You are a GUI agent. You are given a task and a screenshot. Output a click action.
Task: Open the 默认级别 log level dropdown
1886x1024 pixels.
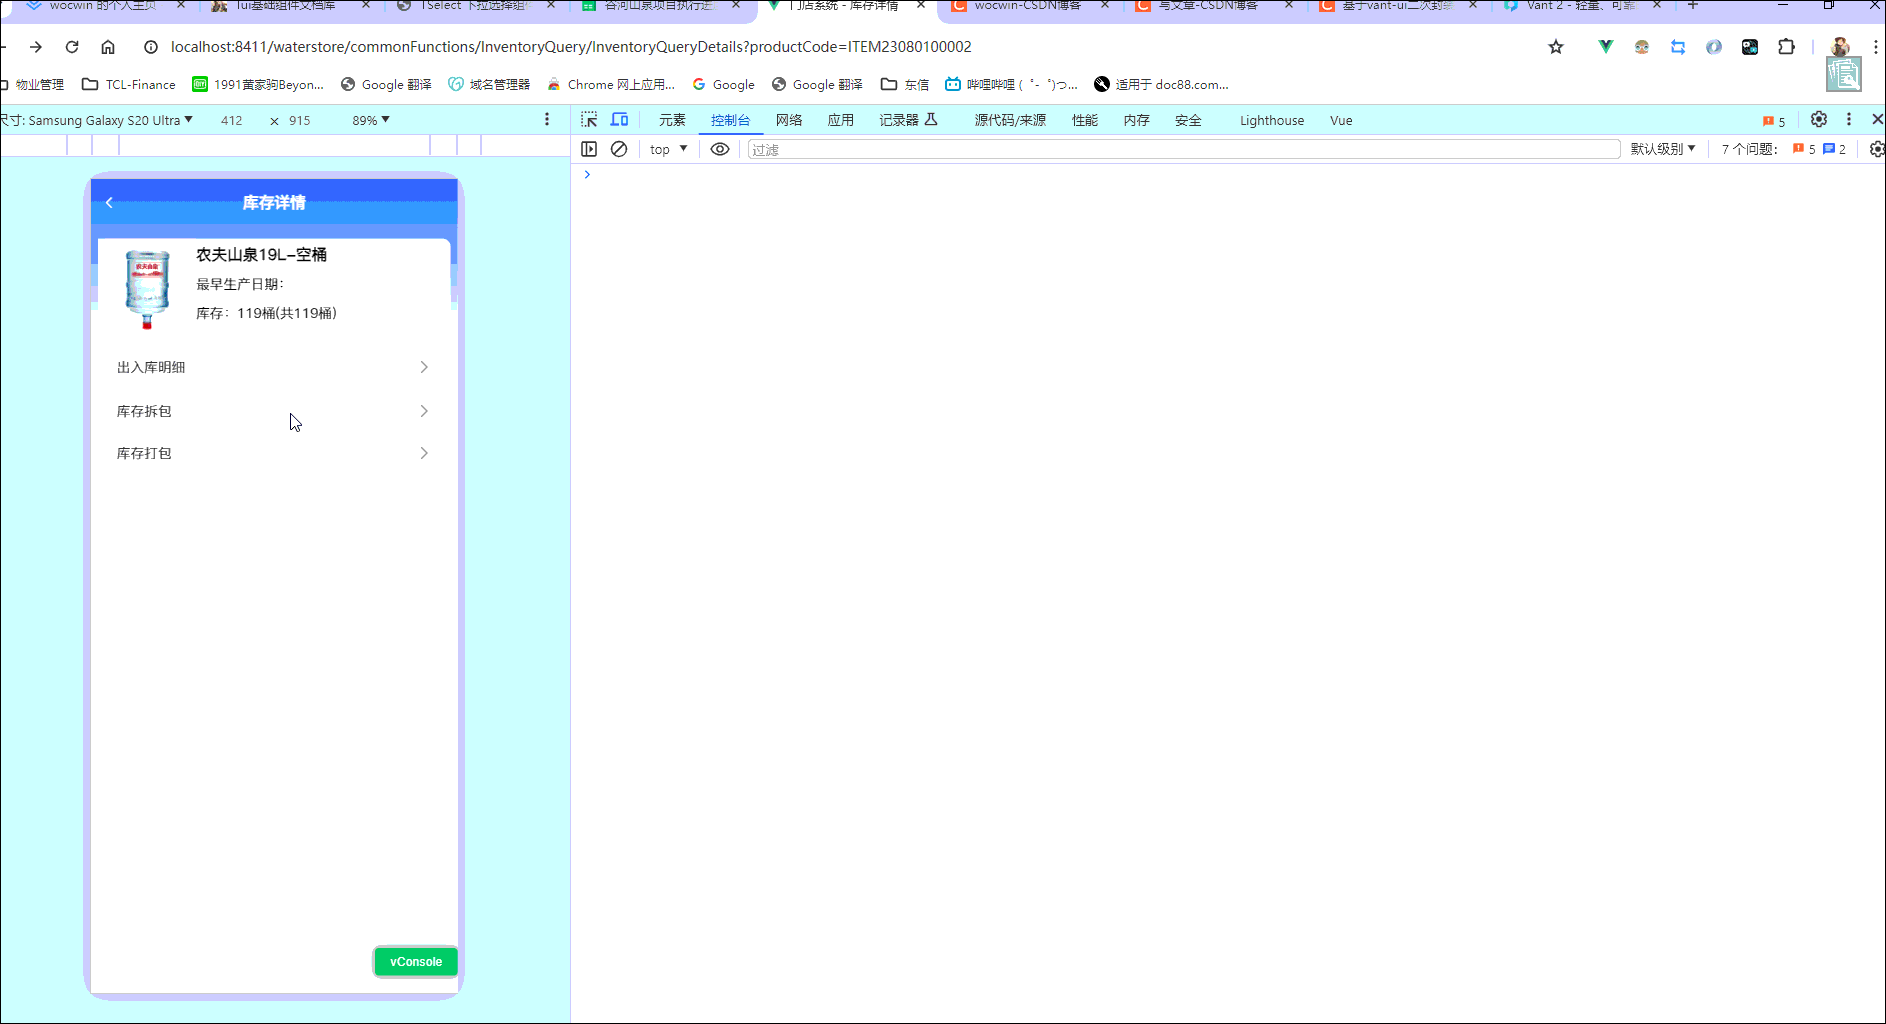click(x=1663, y=149)
